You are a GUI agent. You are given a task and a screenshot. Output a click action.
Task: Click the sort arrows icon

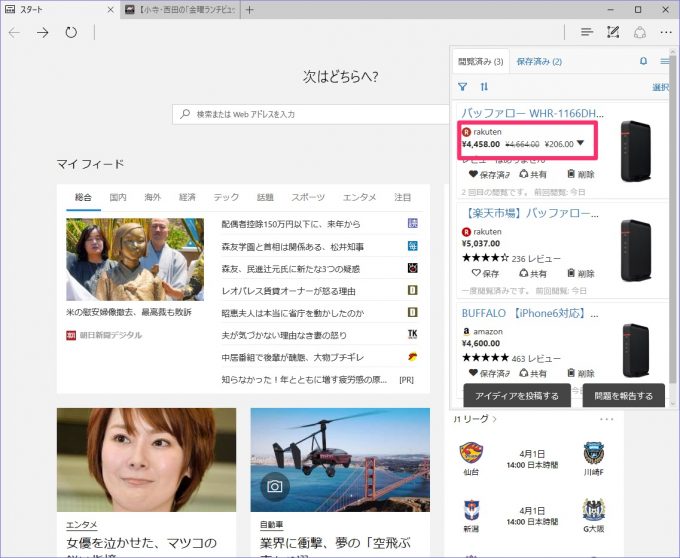(484, 87)
